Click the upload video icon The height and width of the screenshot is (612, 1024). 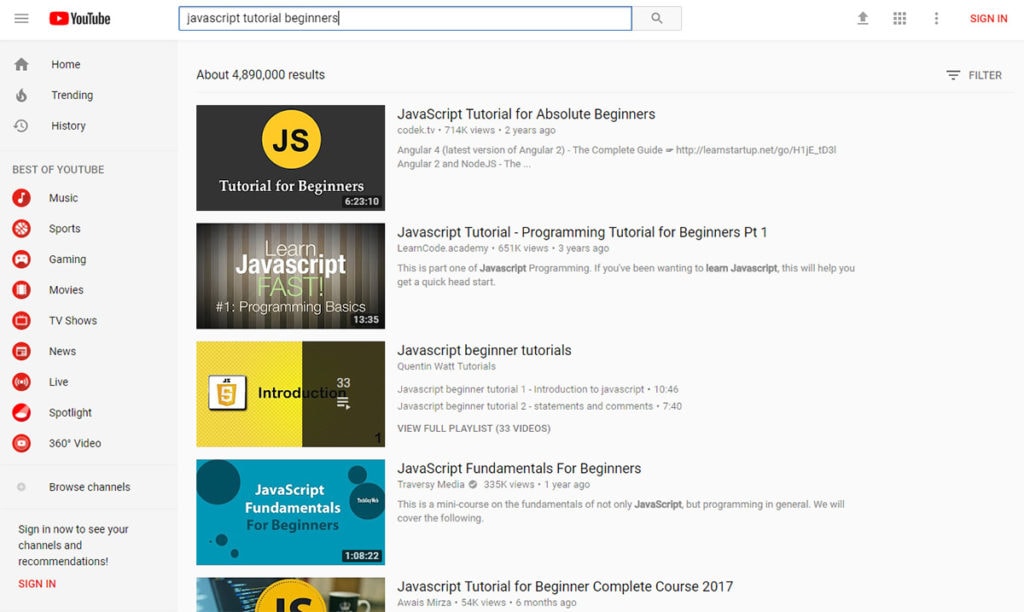pyautogui.click(x=862, y=18)
